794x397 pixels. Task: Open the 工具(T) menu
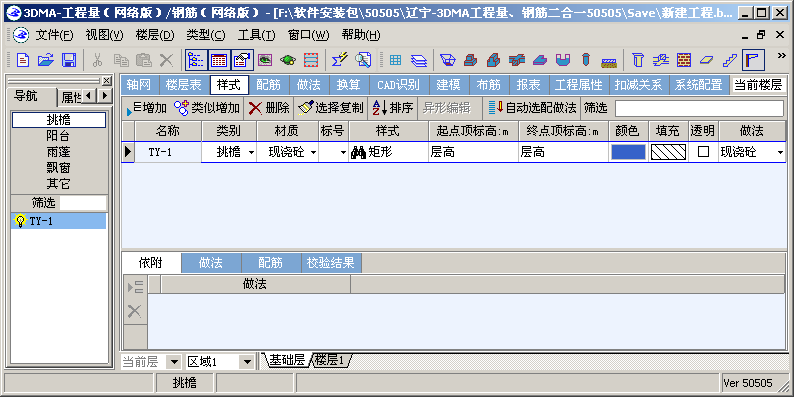click(257, 35)
